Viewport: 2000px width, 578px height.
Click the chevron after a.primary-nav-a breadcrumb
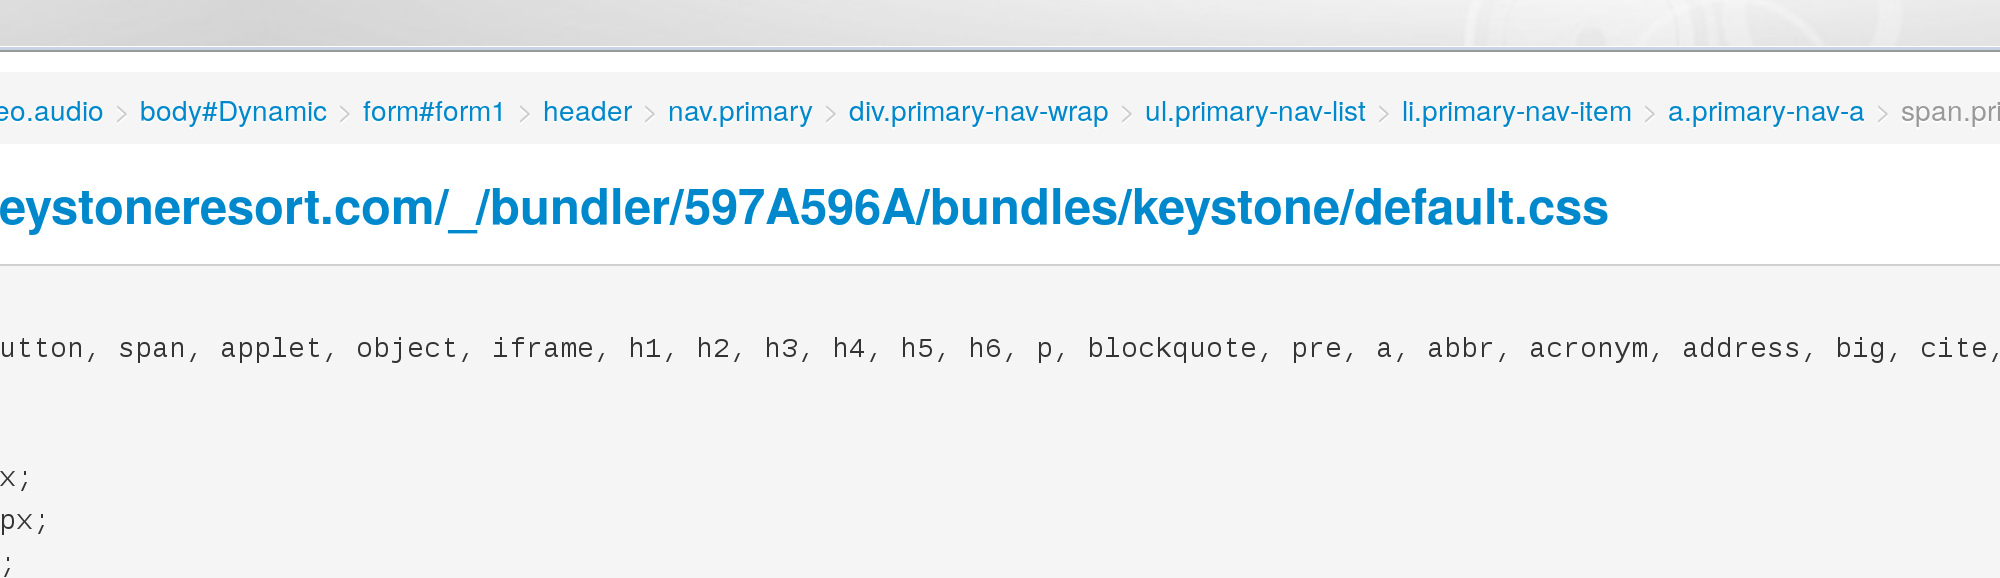click(1882, 113)
